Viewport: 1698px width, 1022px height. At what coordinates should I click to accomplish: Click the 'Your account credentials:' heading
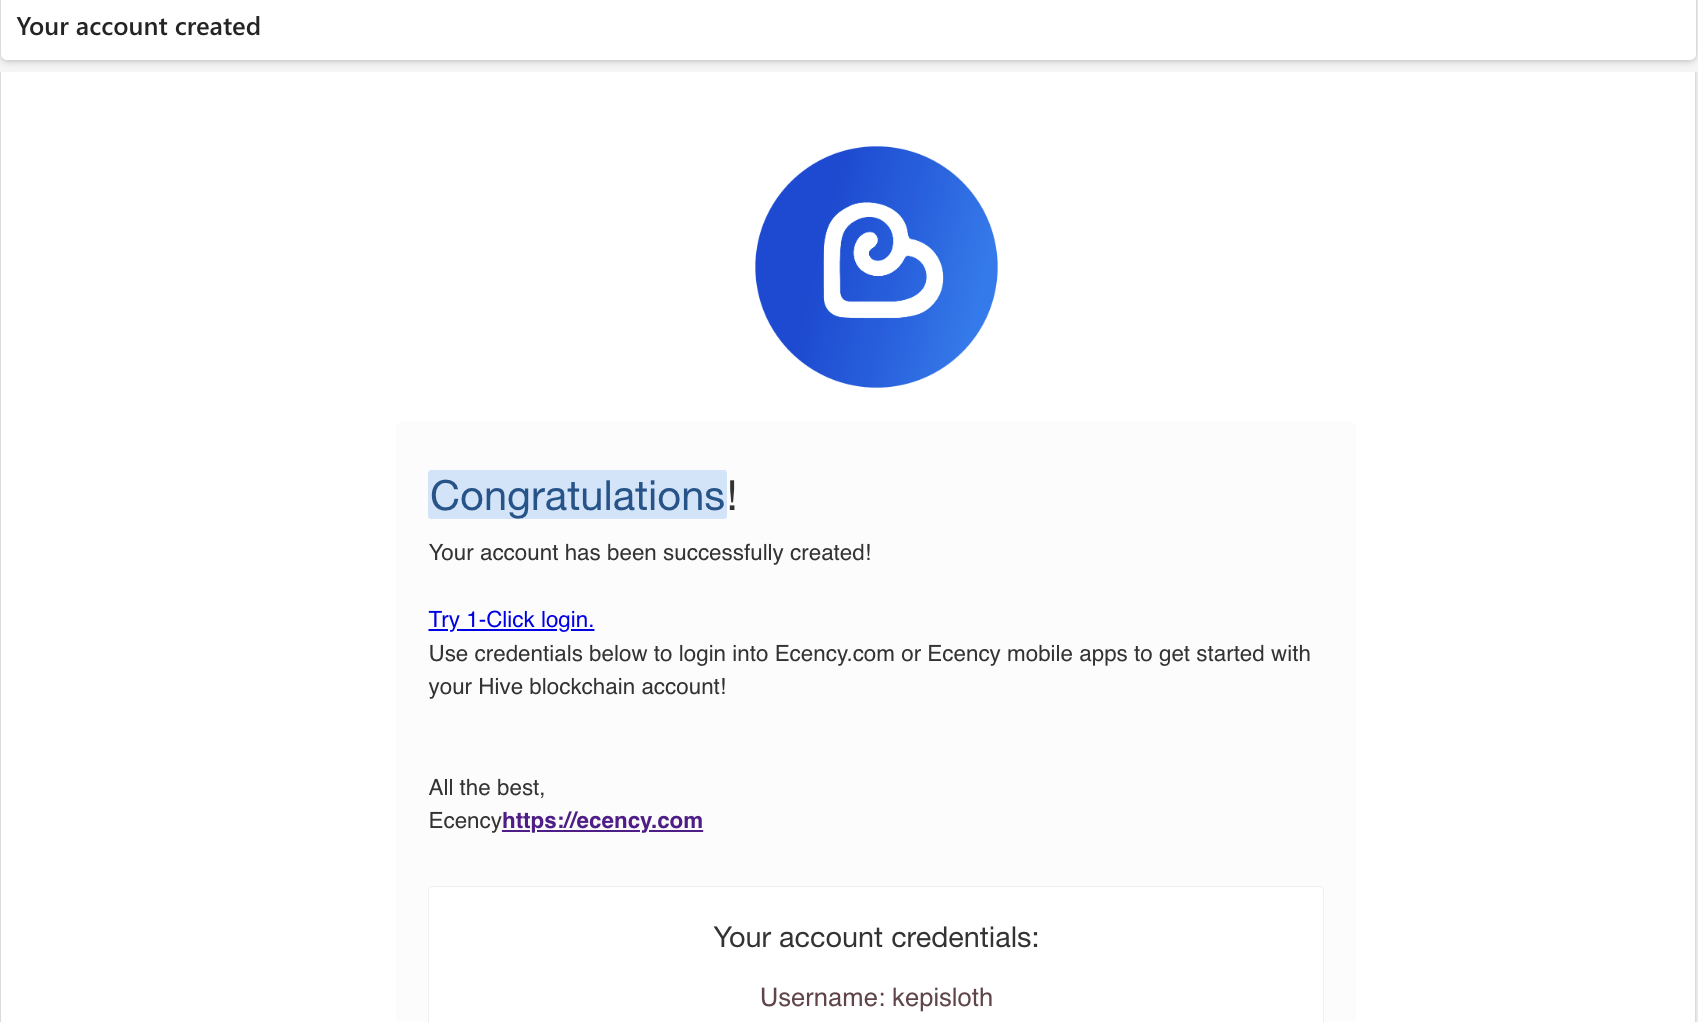point(876,938)
